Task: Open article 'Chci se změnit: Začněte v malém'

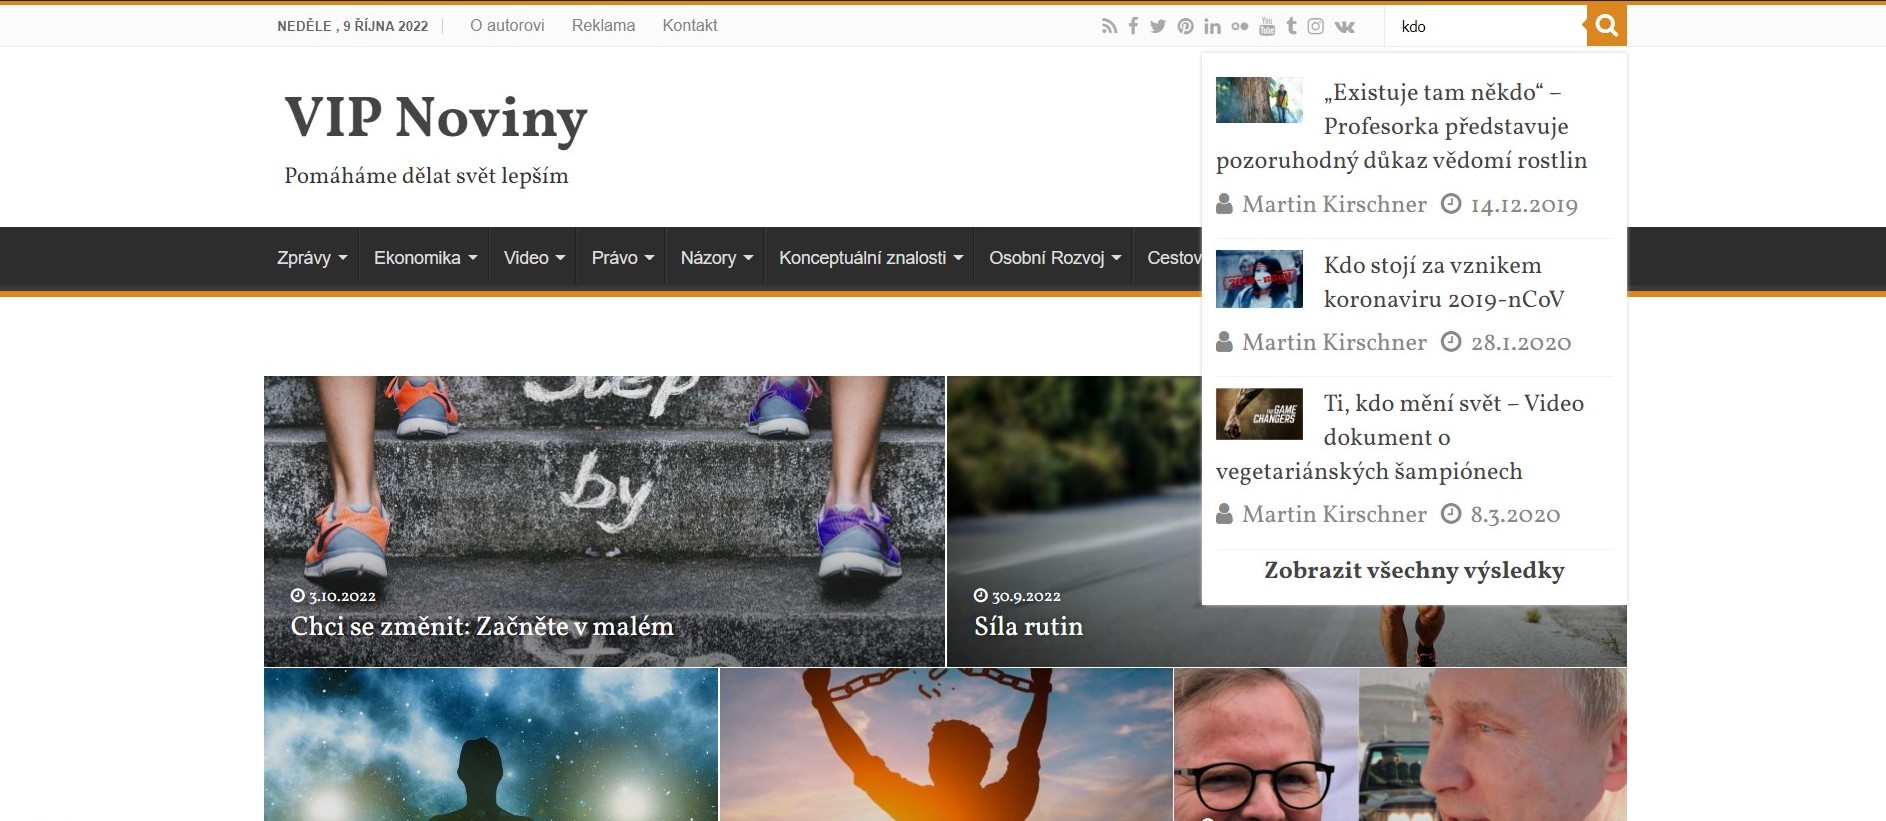Action: click(482, 627)
